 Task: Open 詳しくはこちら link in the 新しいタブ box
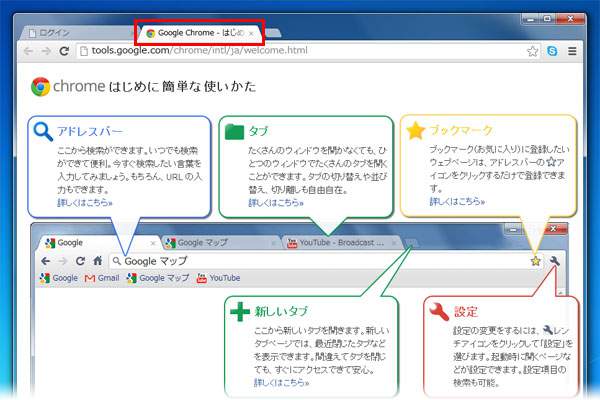[x=282, y=382]
